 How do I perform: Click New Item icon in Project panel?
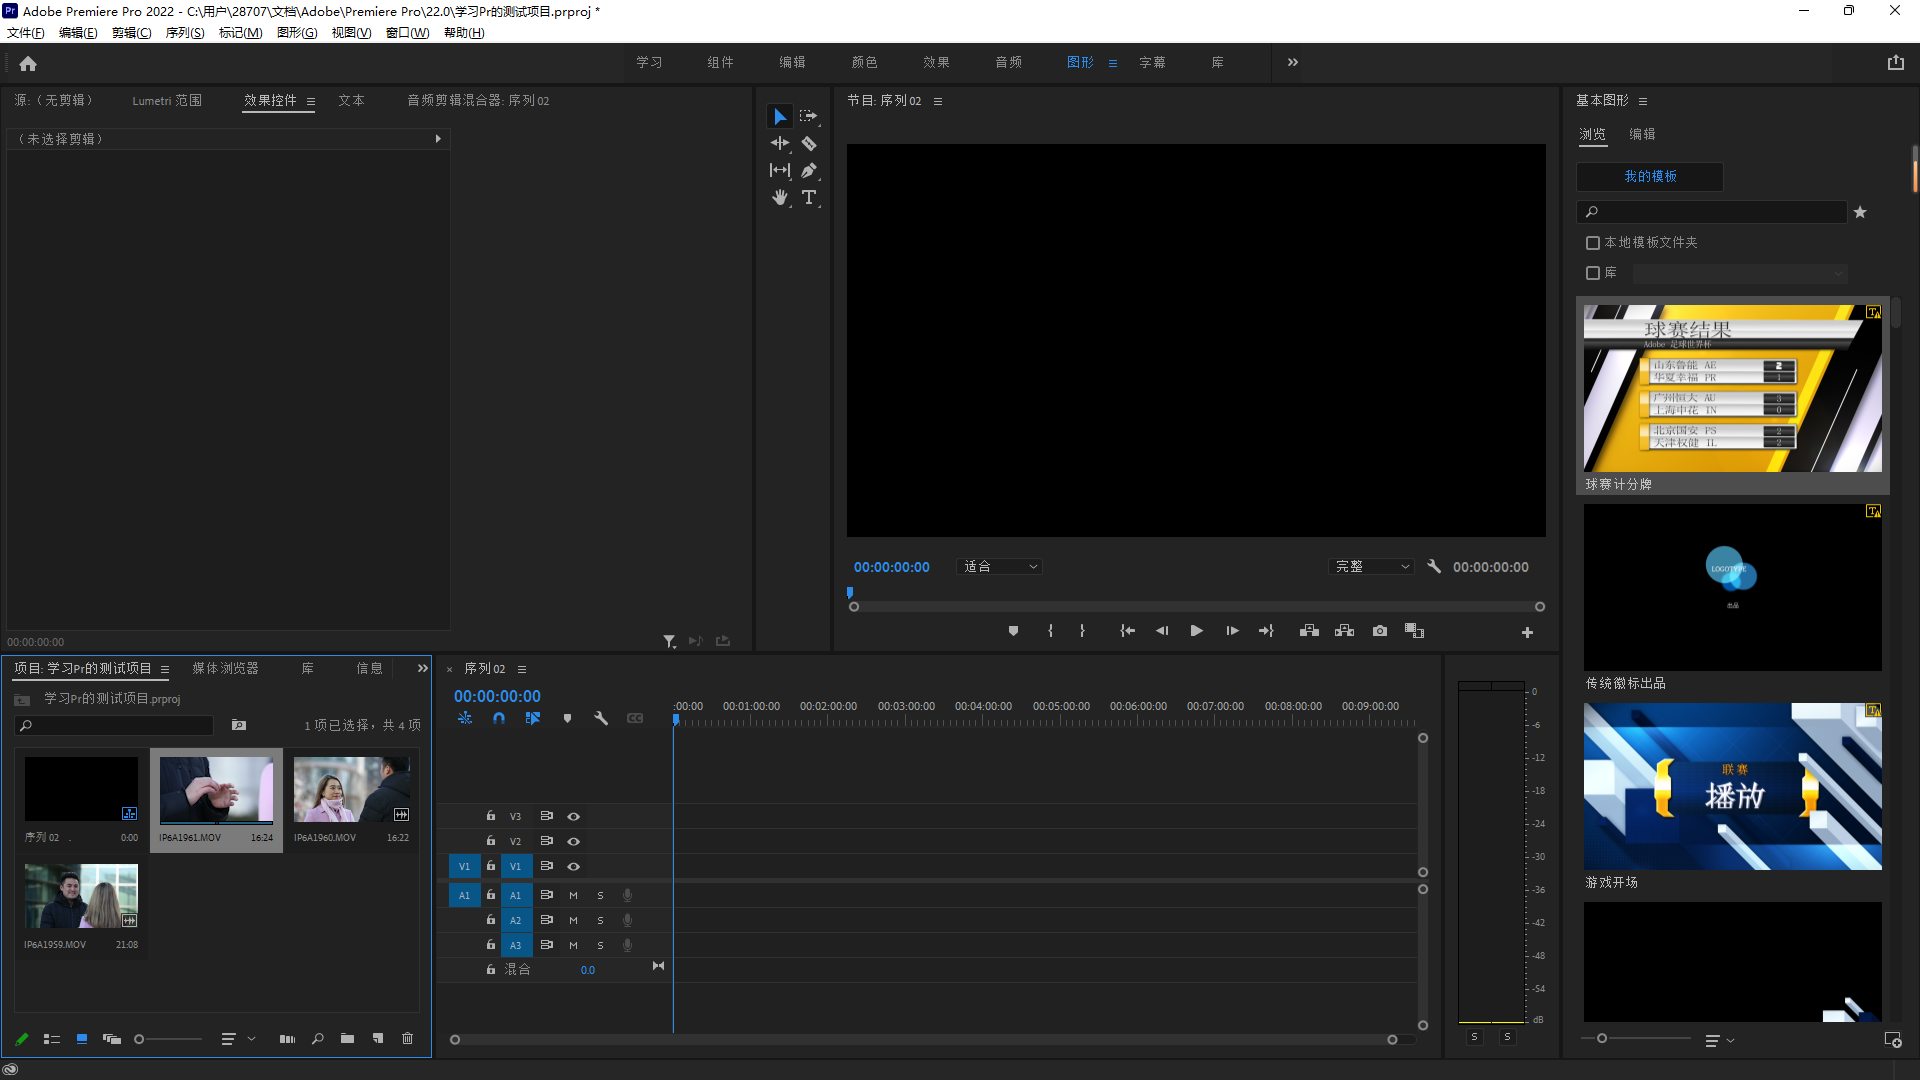click(378, 1039)
